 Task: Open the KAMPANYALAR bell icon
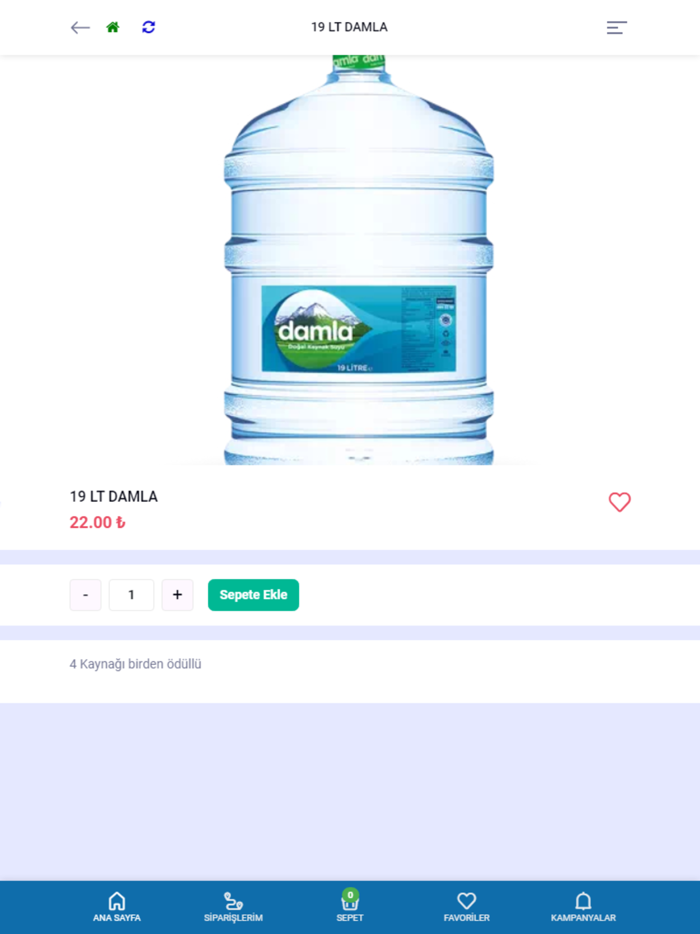(583, 907)
